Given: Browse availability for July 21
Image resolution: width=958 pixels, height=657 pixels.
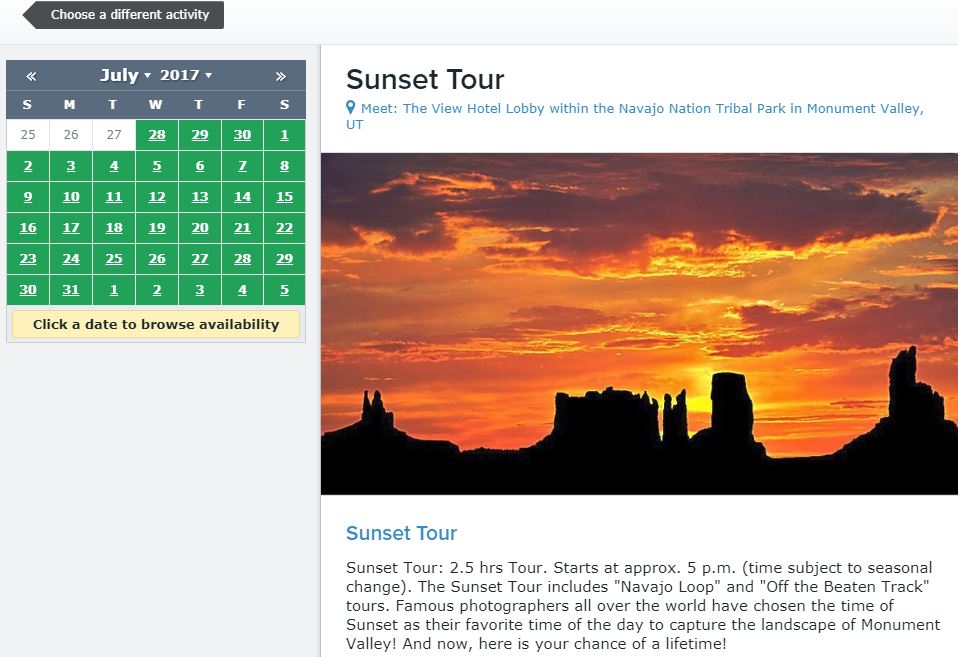Looking at the screenshot, I should click(x=243, y=228).
